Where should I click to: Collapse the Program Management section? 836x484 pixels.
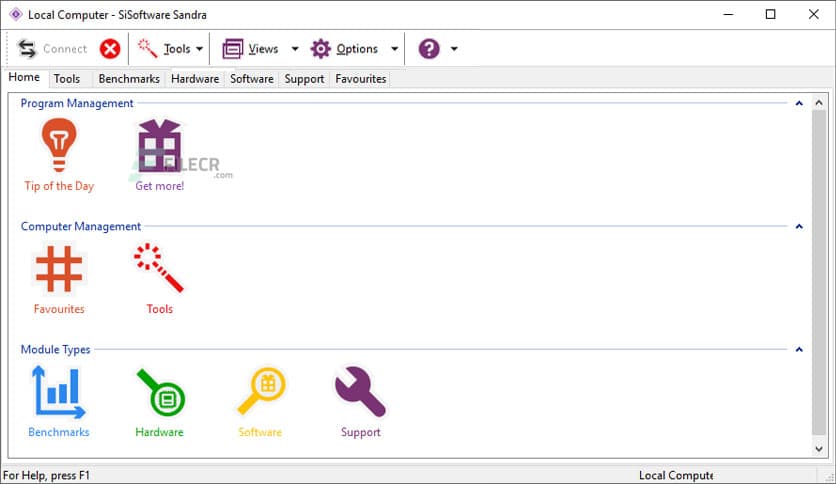tap(799, 103)
